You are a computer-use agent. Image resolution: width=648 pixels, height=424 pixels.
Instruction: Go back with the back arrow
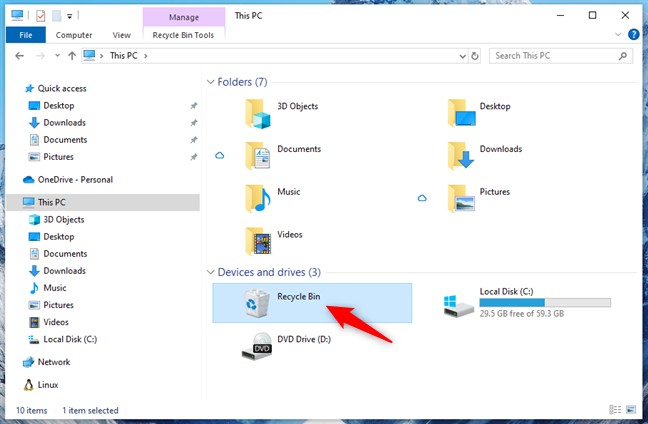pyautogui.click(x=19, y=56)
